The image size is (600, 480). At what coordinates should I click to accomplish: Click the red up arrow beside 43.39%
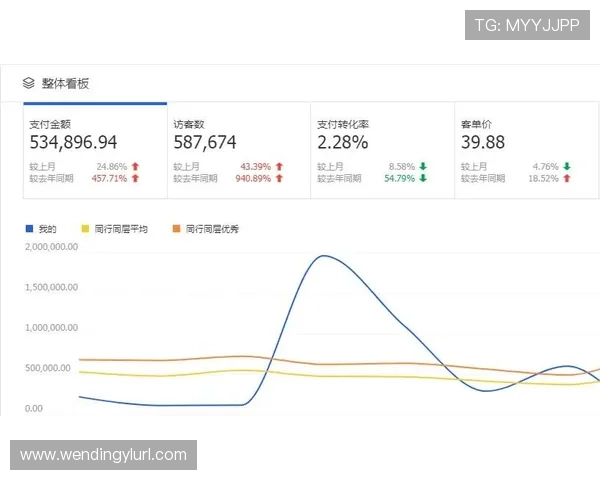(279, 167)
